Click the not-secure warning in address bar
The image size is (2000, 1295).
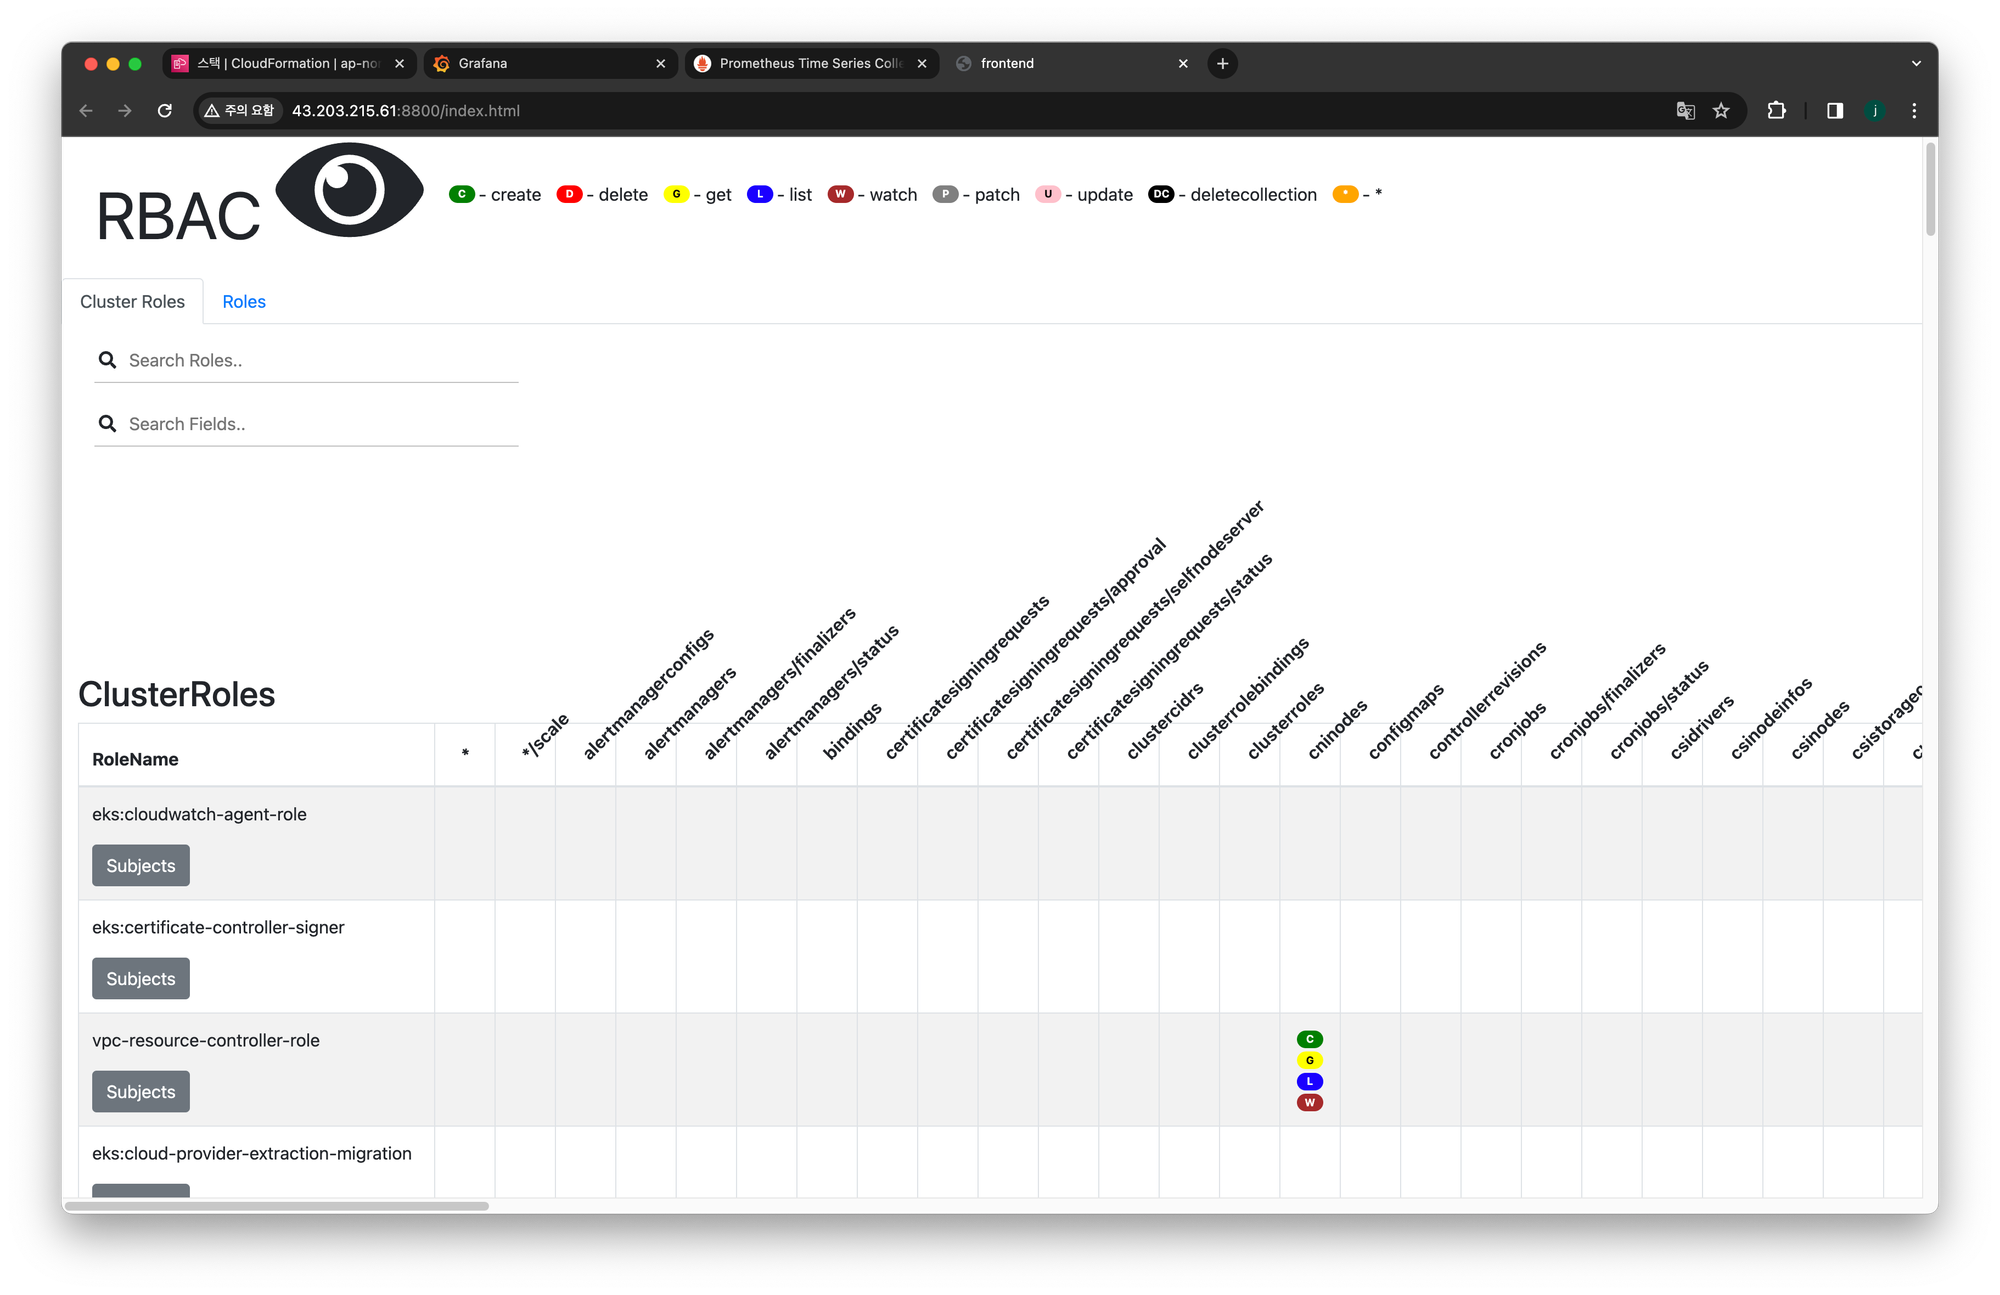(239, 111)
